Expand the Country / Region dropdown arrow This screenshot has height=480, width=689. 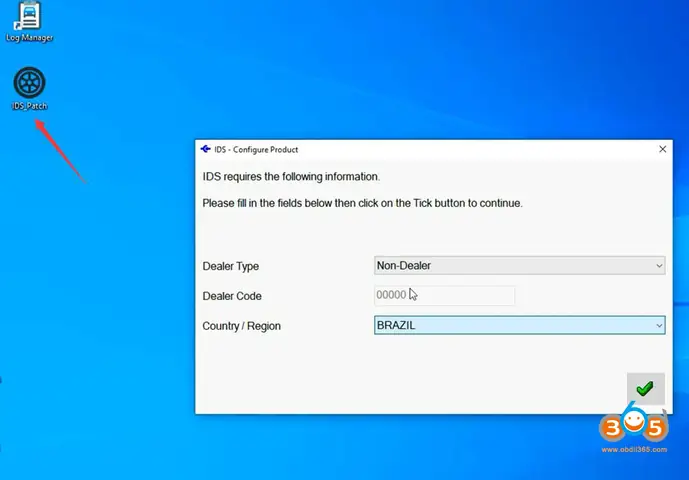click(x=658, y=325)
